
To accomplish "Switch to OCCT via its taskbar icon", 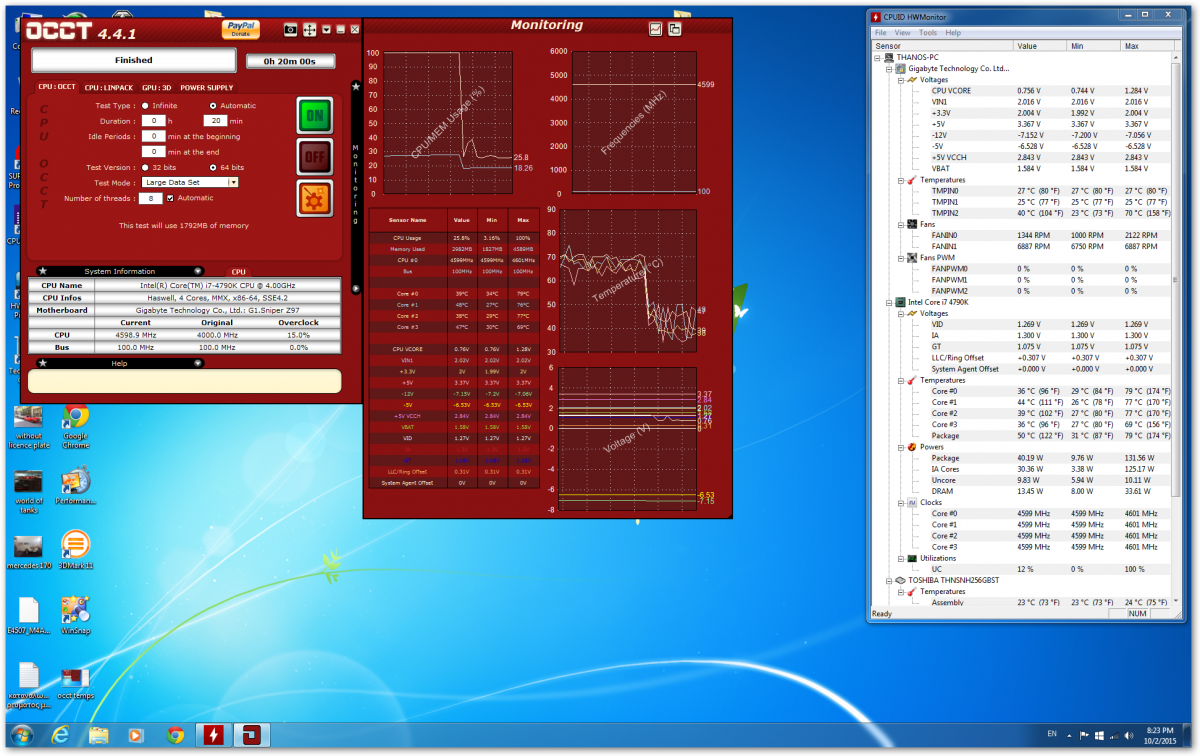I will [250, 736].
